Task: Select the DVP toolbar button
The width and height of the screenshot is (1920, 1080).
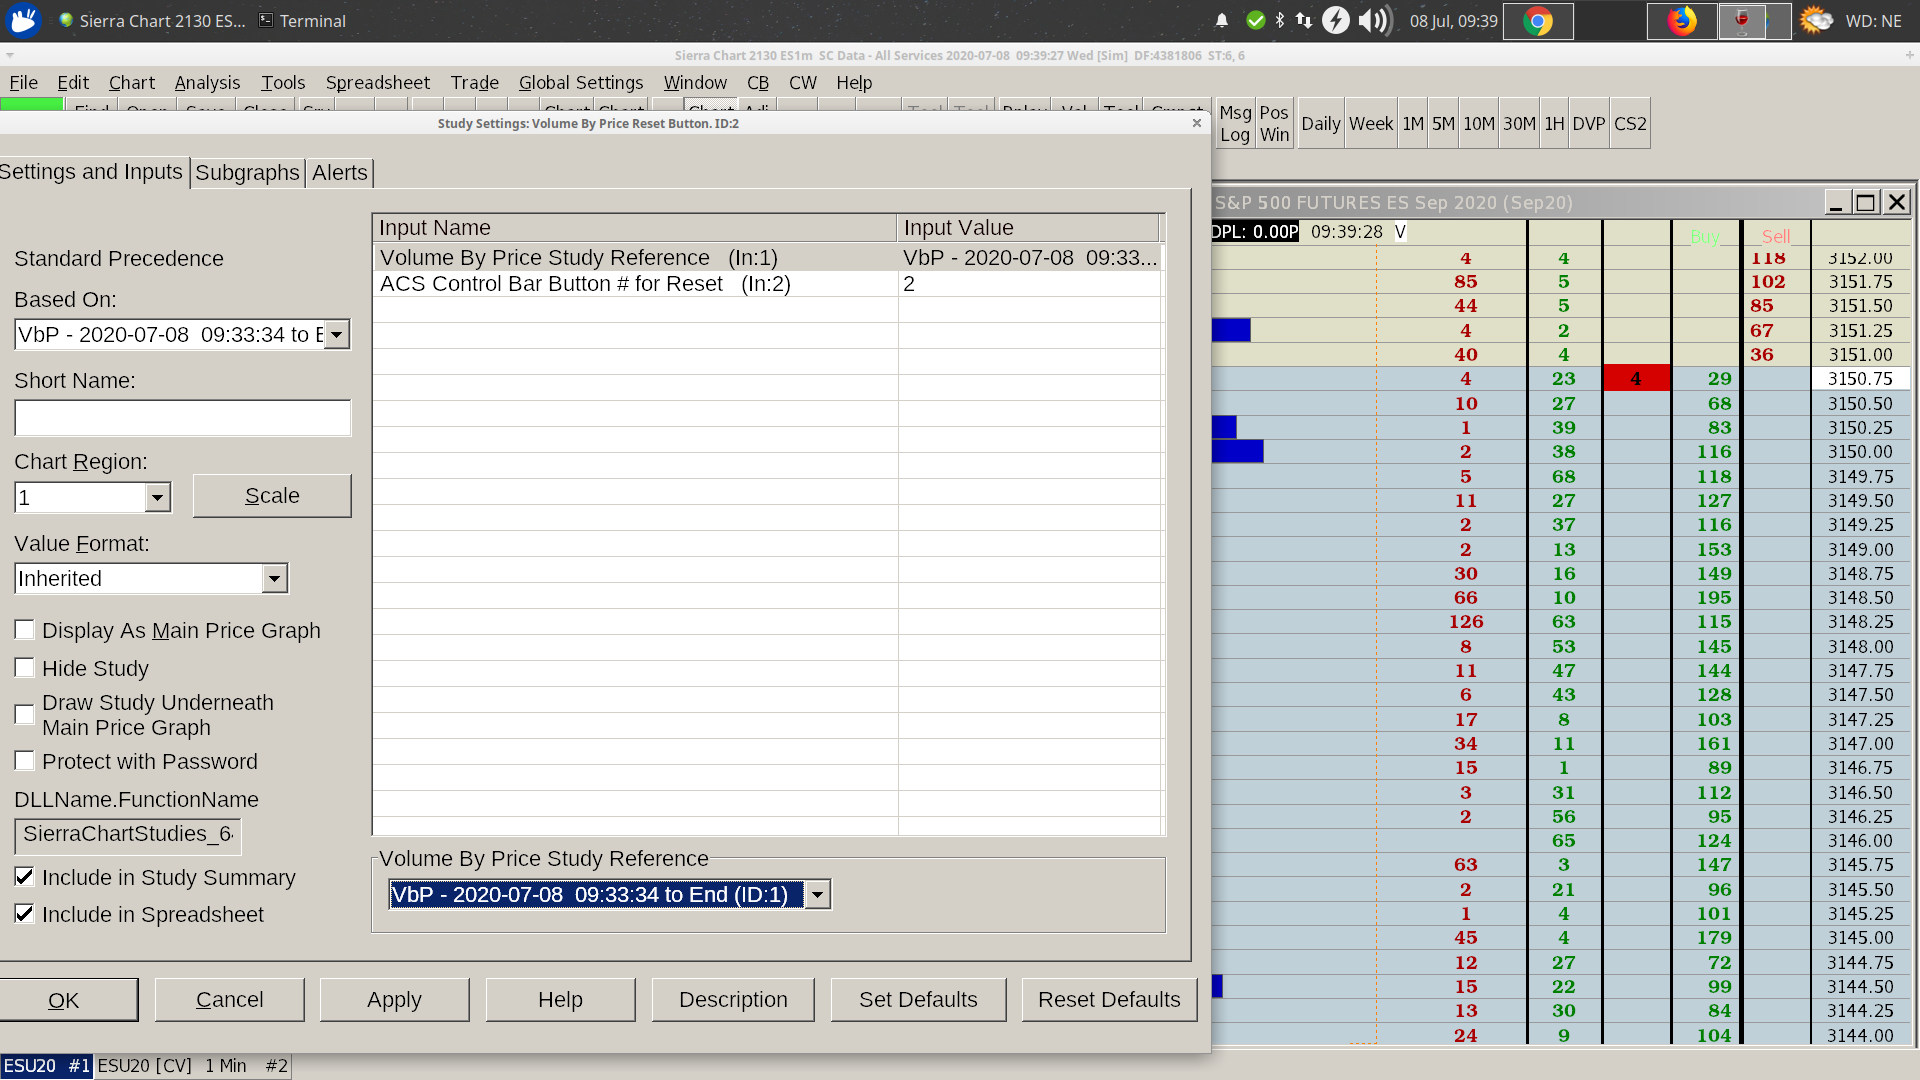Action: tap(1588, 123)
